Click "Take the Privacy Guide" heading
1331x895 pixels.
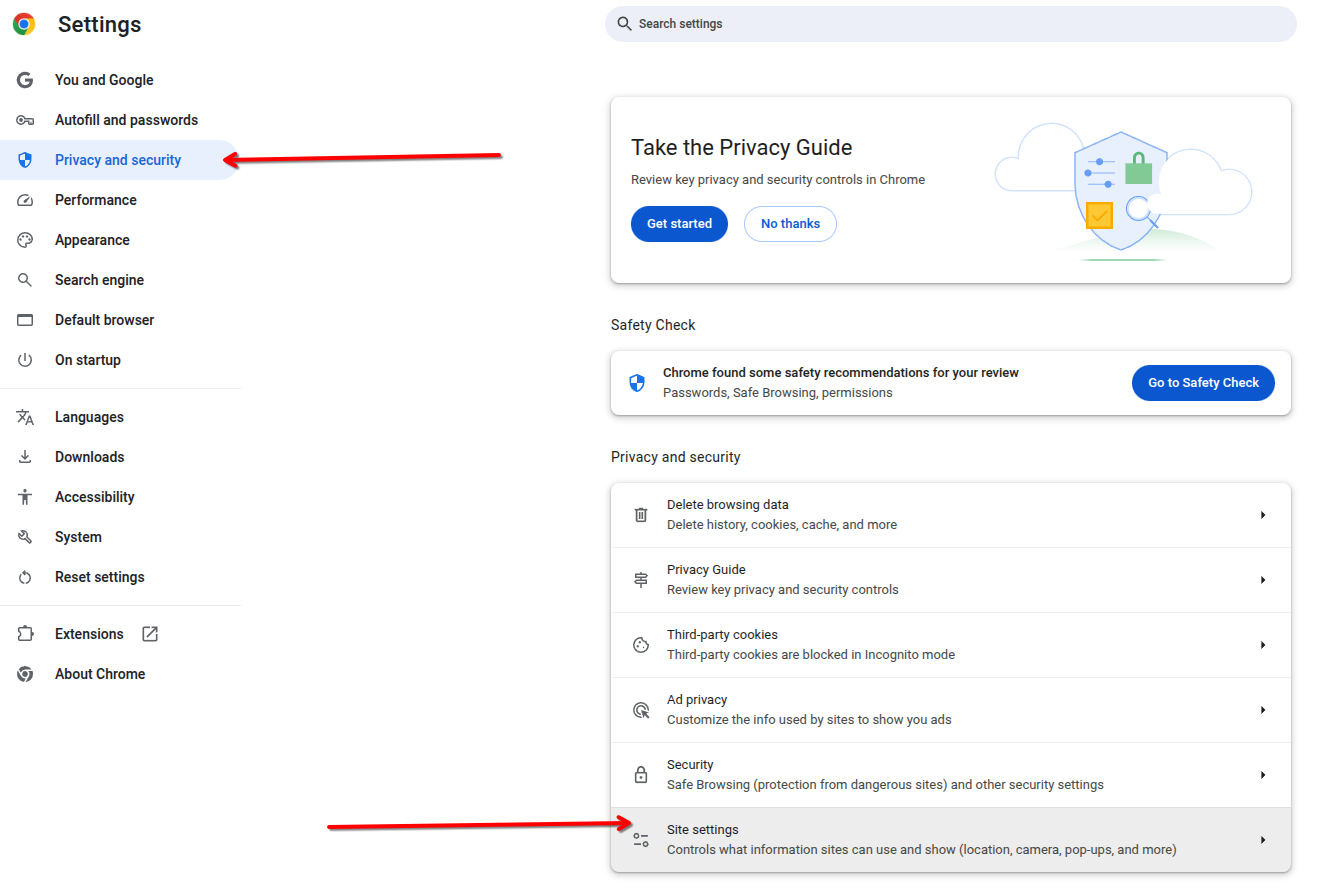click(742, 148)
